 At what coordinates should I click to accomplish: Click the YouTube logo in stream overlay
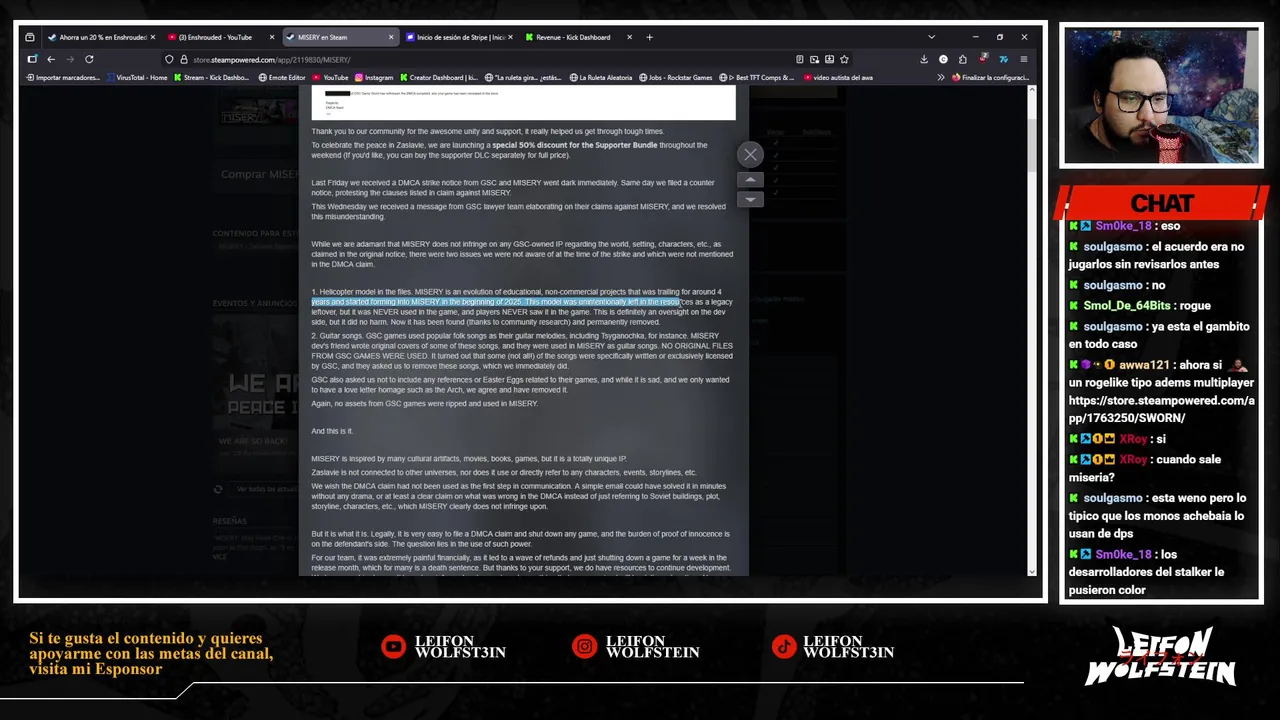[393, 647]
